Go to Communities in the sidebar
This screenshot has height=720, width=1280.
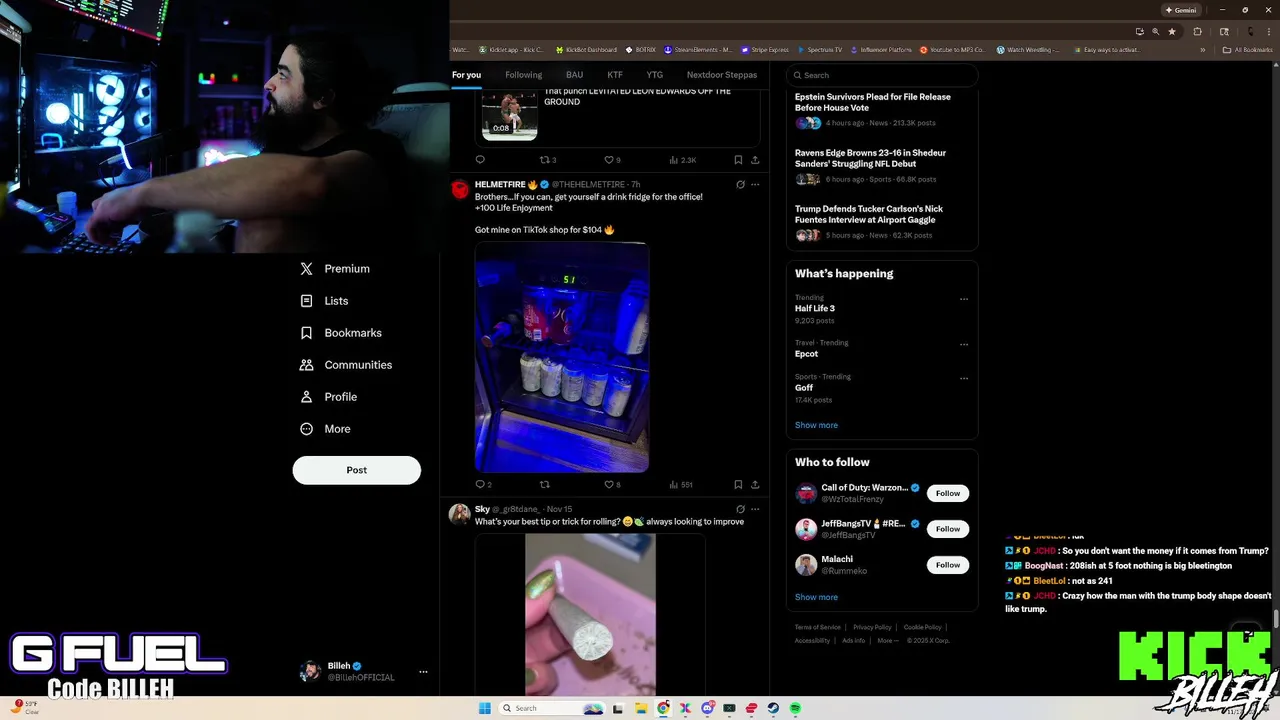click(346, 365)
